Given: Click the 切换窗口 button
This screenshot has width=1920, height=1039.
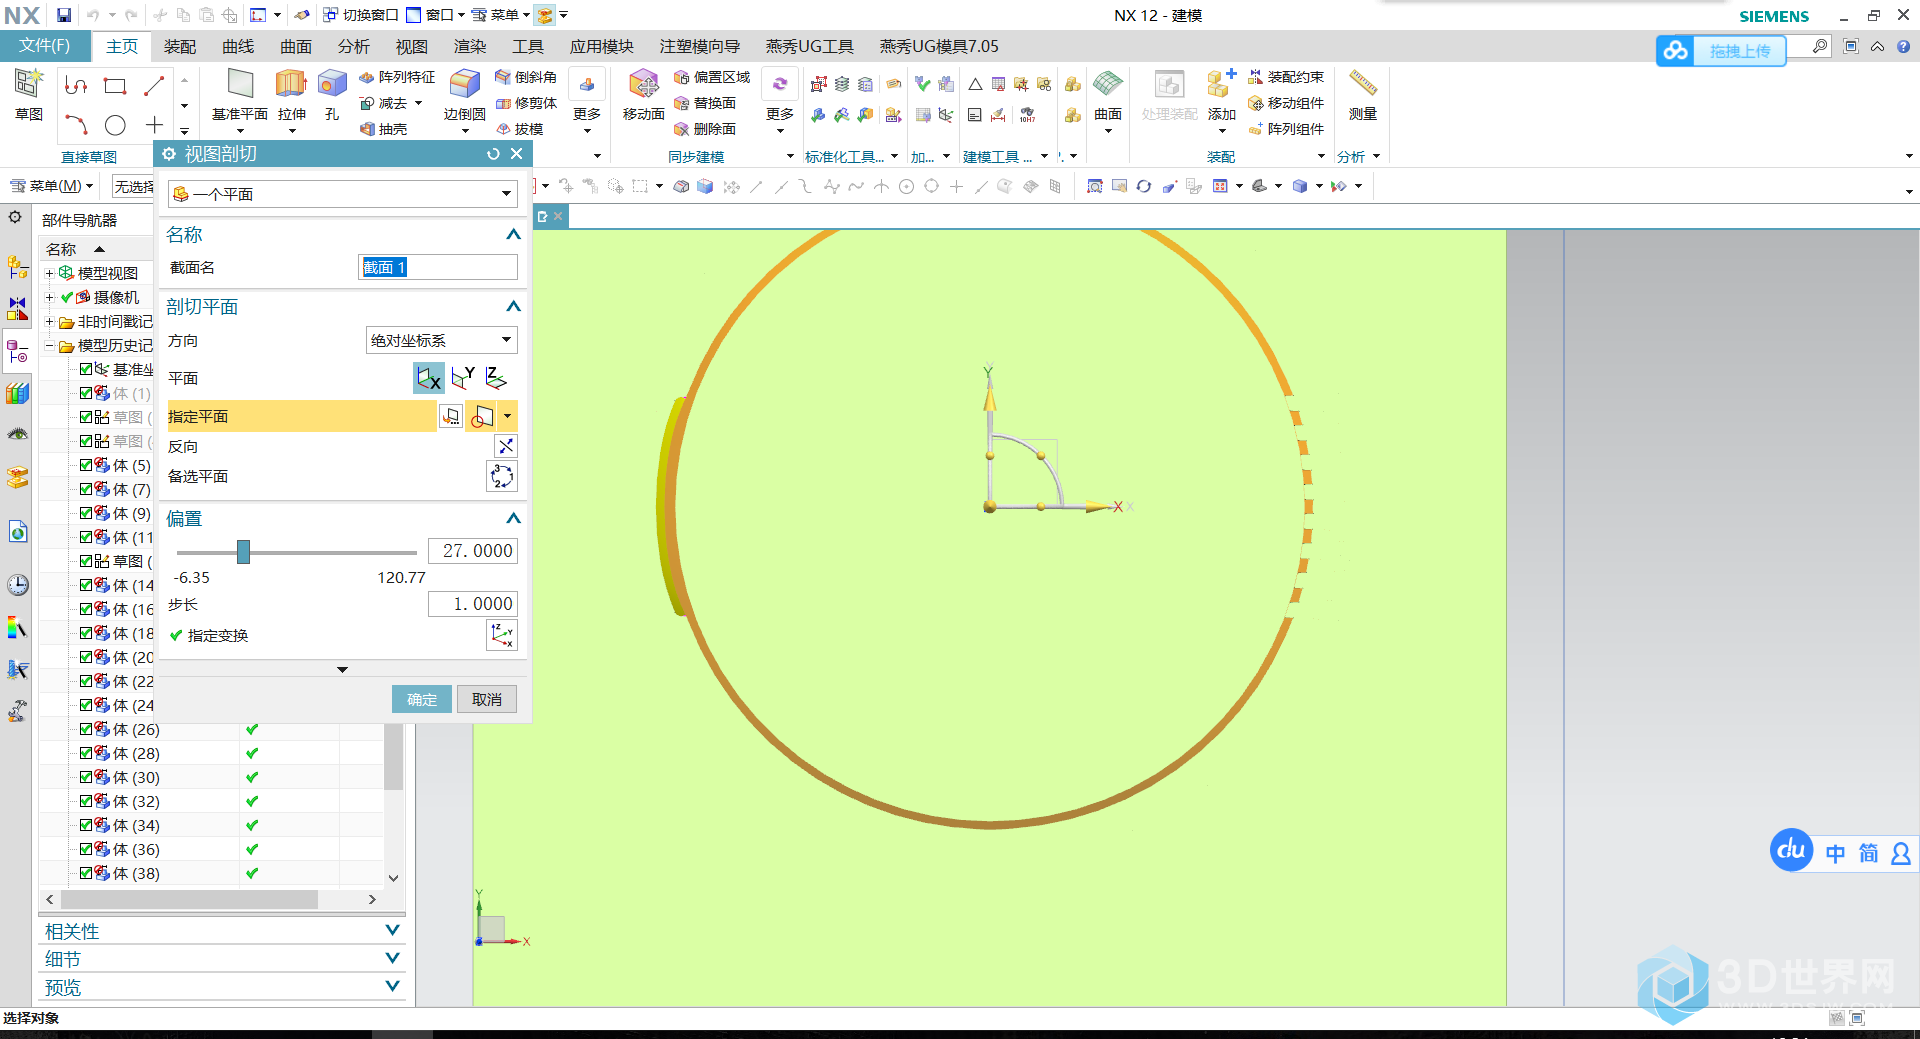Looking at the screenshot, I should (361, 15).
